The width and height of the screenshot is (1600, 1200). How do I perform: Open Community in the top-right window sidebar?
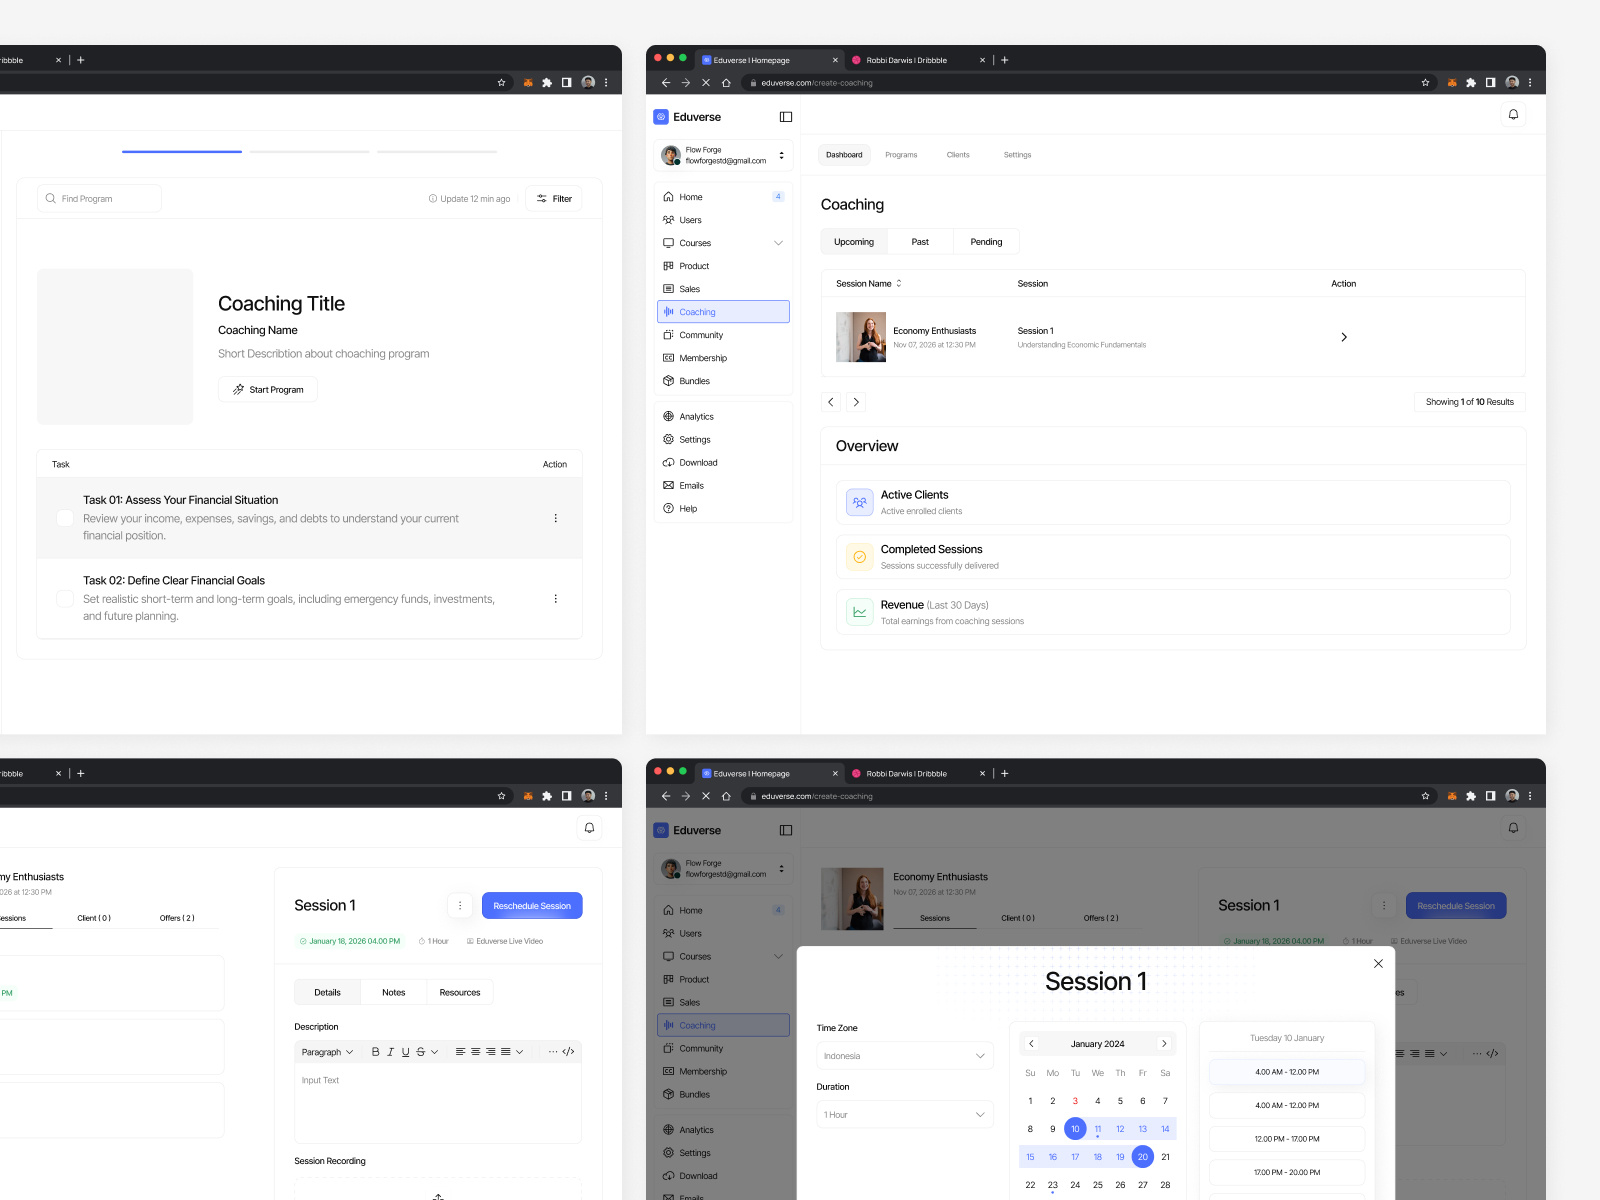(x=723, y=335)
